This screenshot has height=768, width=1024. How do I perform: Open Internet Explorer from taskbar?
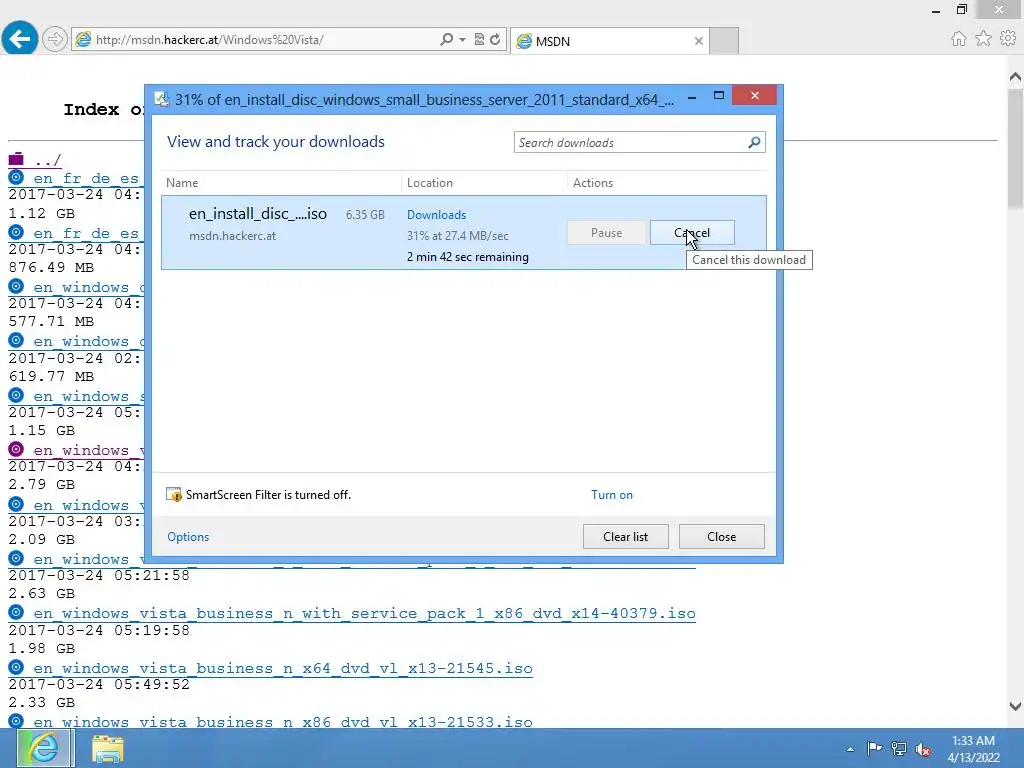(x=45, y=748)
